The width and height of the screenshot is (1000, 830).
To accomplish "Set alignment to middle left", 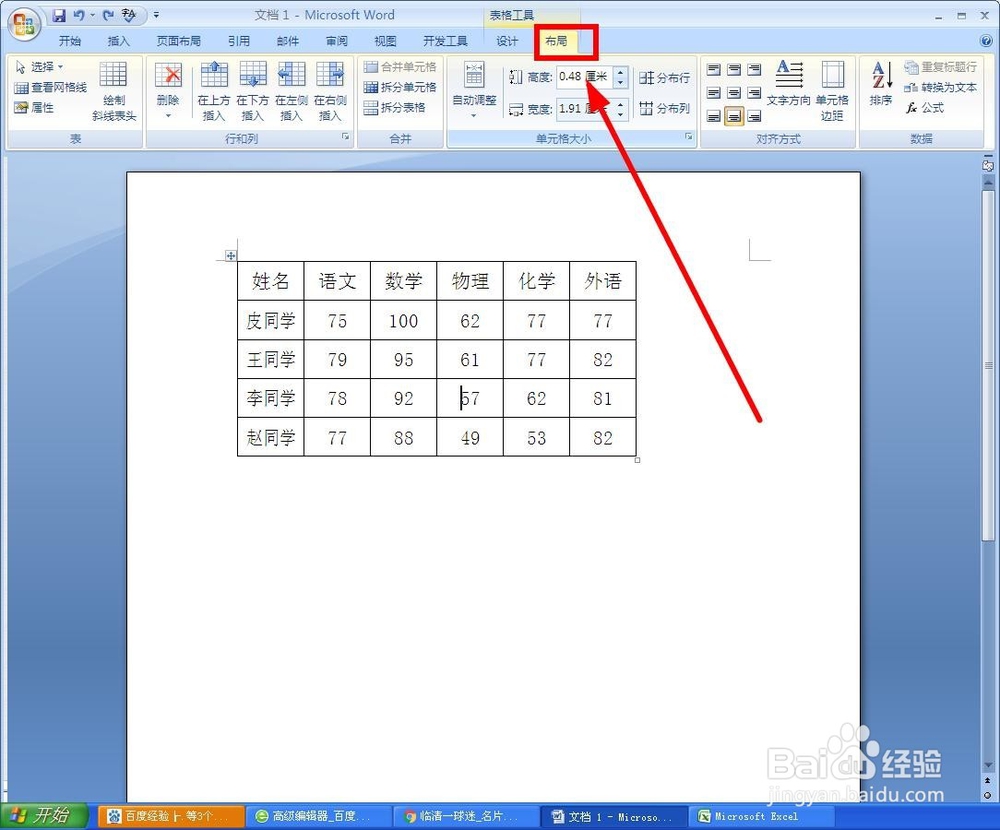I will (x=714, y=93).
